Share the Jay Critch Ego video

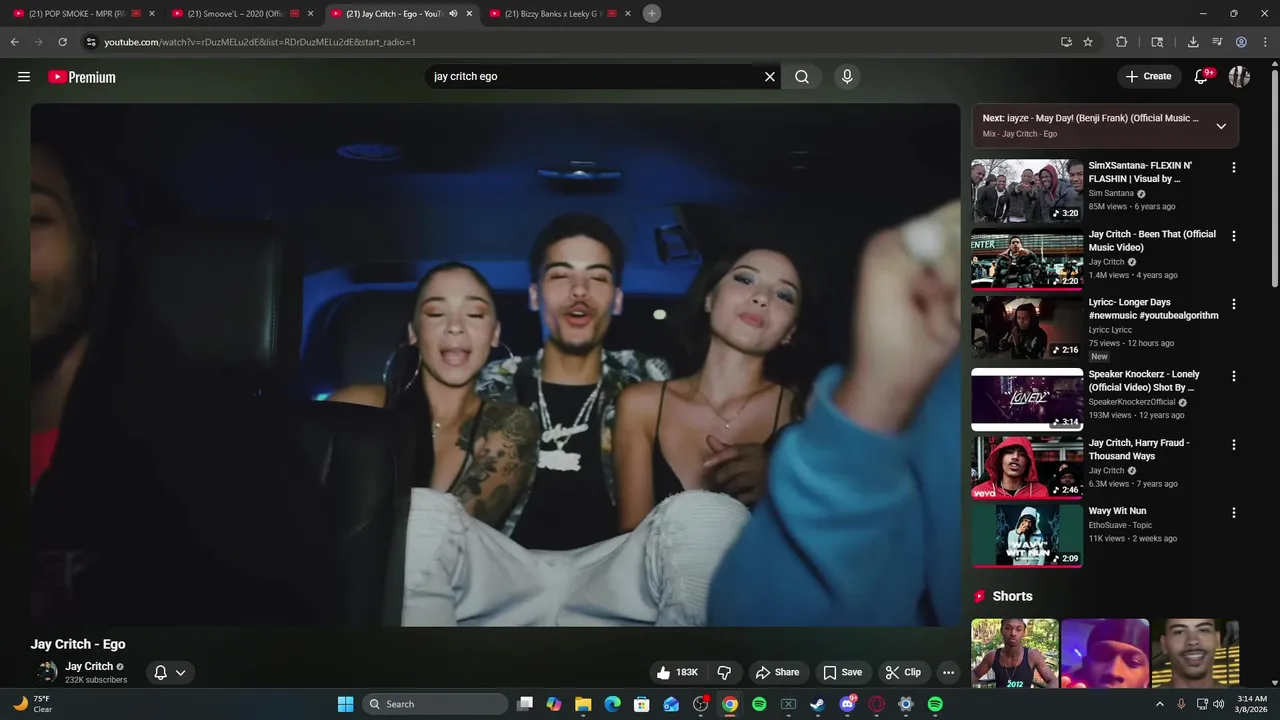[778, 672]
